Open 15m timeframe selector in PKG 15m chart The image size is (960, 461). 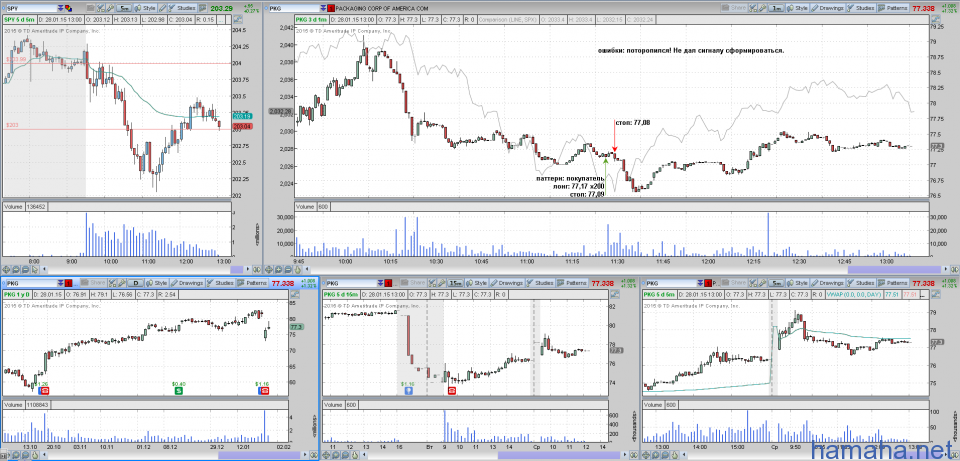coord(456,283)
